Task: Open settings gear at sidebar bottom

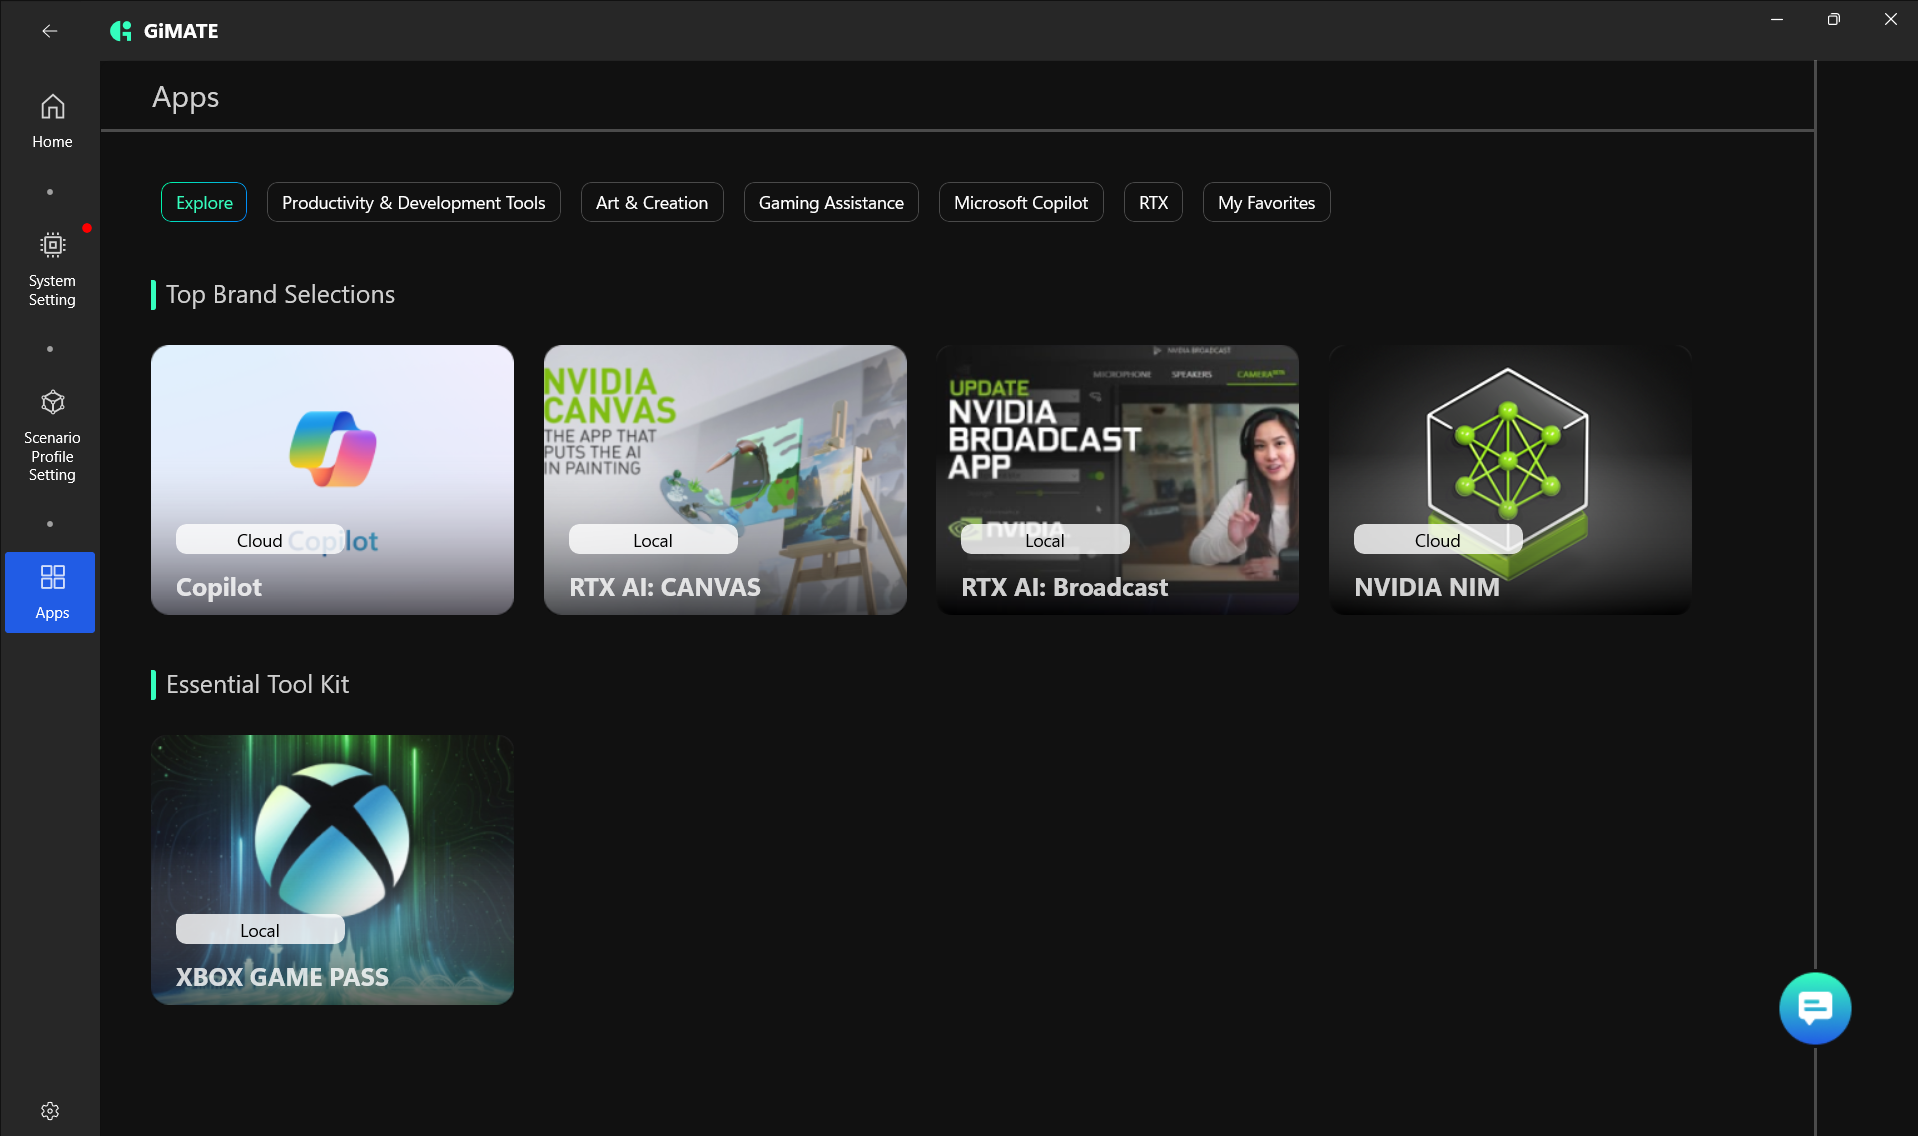Action: tap(50, 1111)
